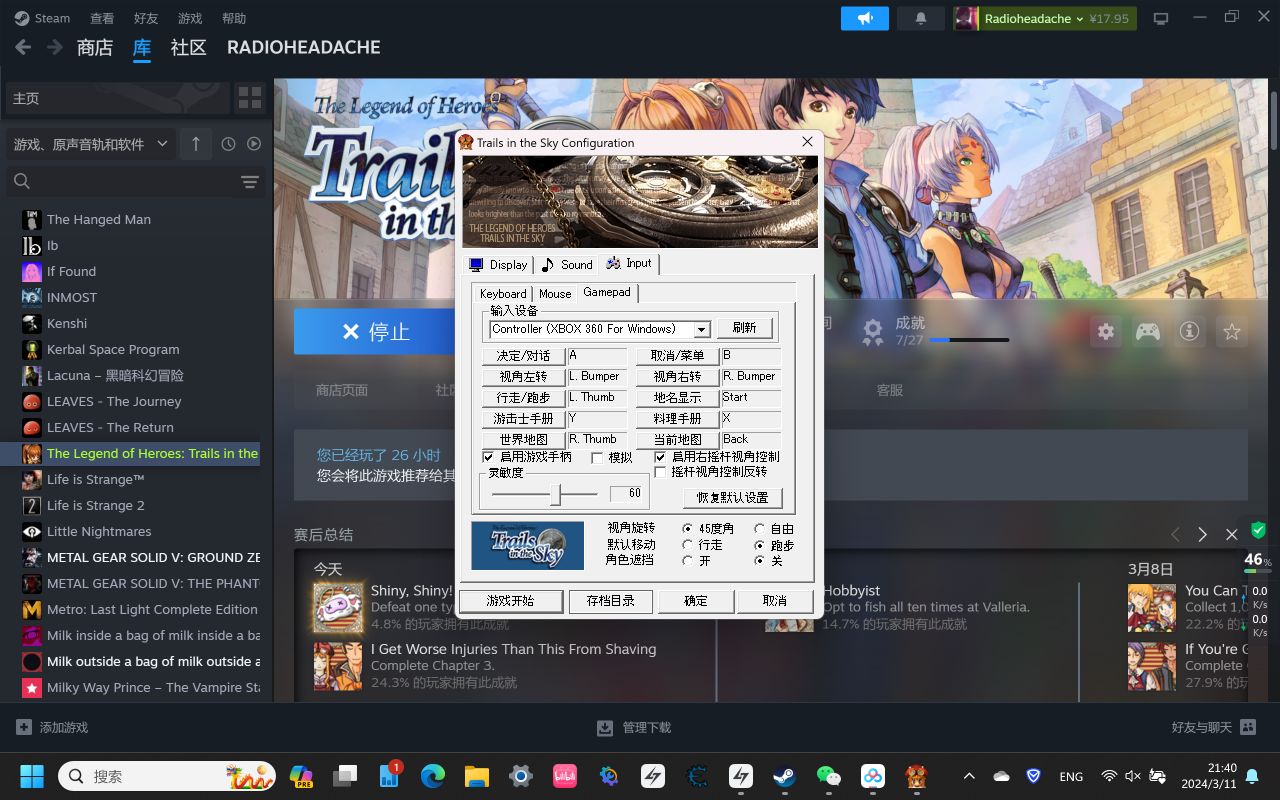Screen dimensions: 1280x800
Task: Open Microsoft Edge from taskbar
Action: pos(432,776)
